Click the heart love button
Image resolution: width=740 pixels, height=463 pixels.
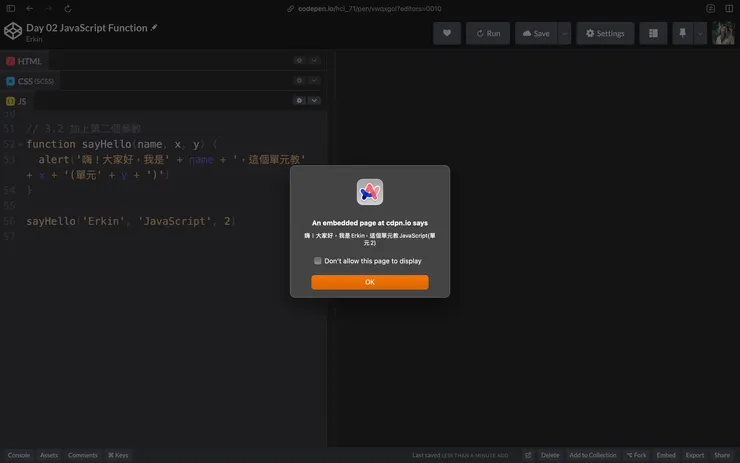(x=446, y=33)
